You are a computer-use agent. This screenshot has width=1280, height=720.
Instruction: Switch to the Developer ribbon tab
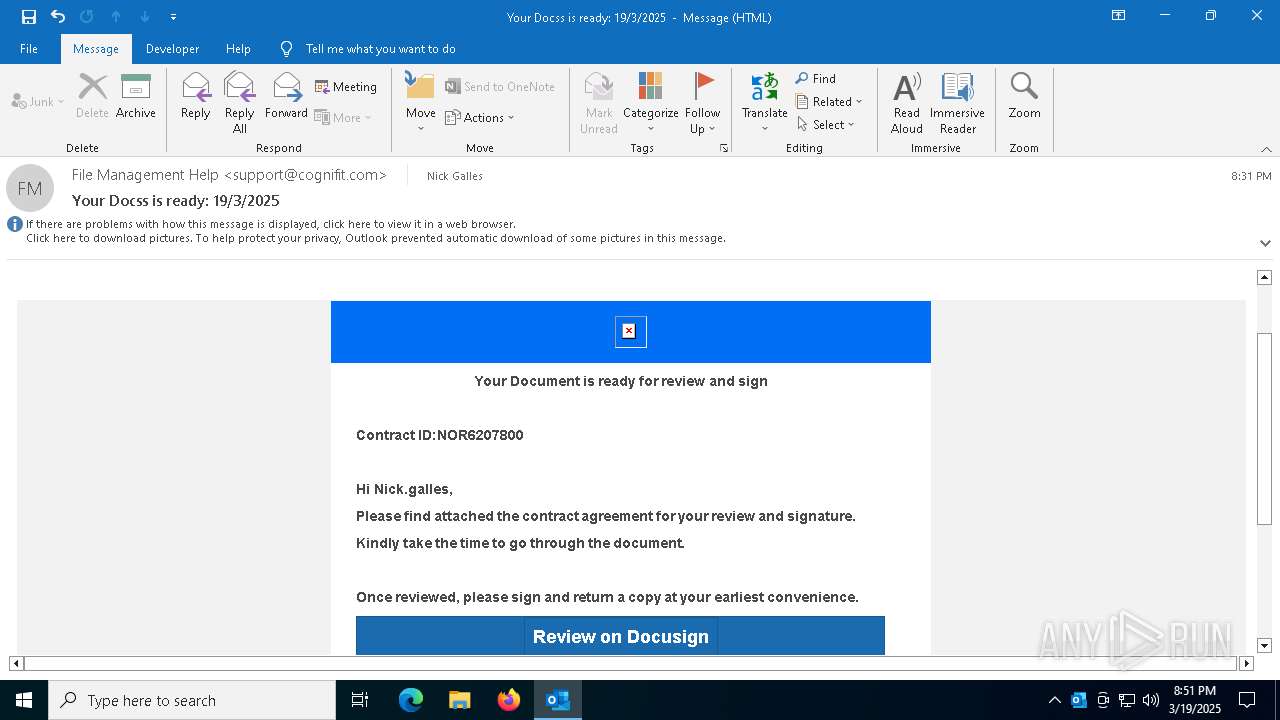pos(172,49)
